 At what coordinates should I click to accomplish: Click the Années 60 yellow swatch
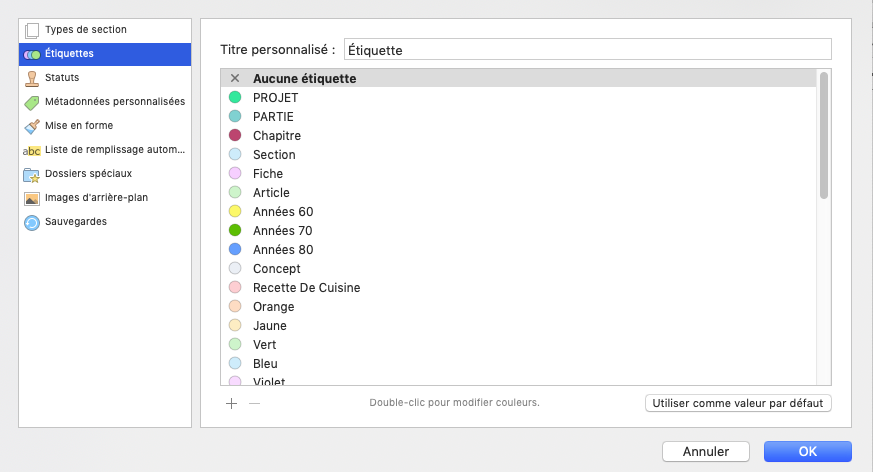coord(235,211)
